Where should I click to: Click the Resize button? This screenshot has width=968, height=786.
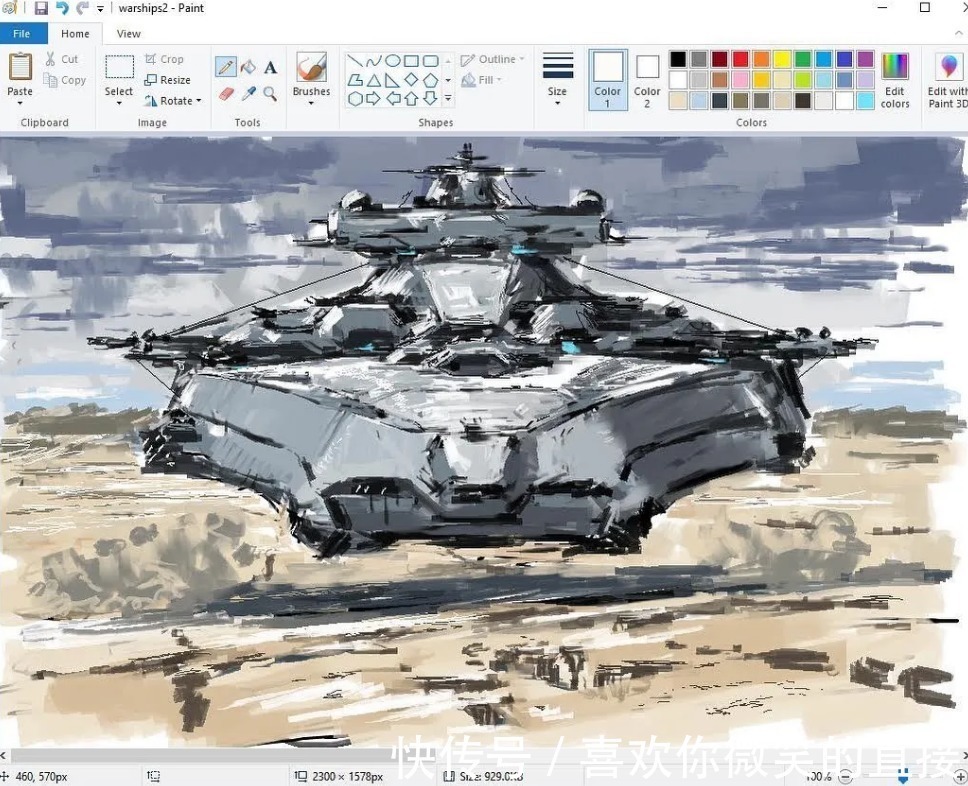(167, 80)
